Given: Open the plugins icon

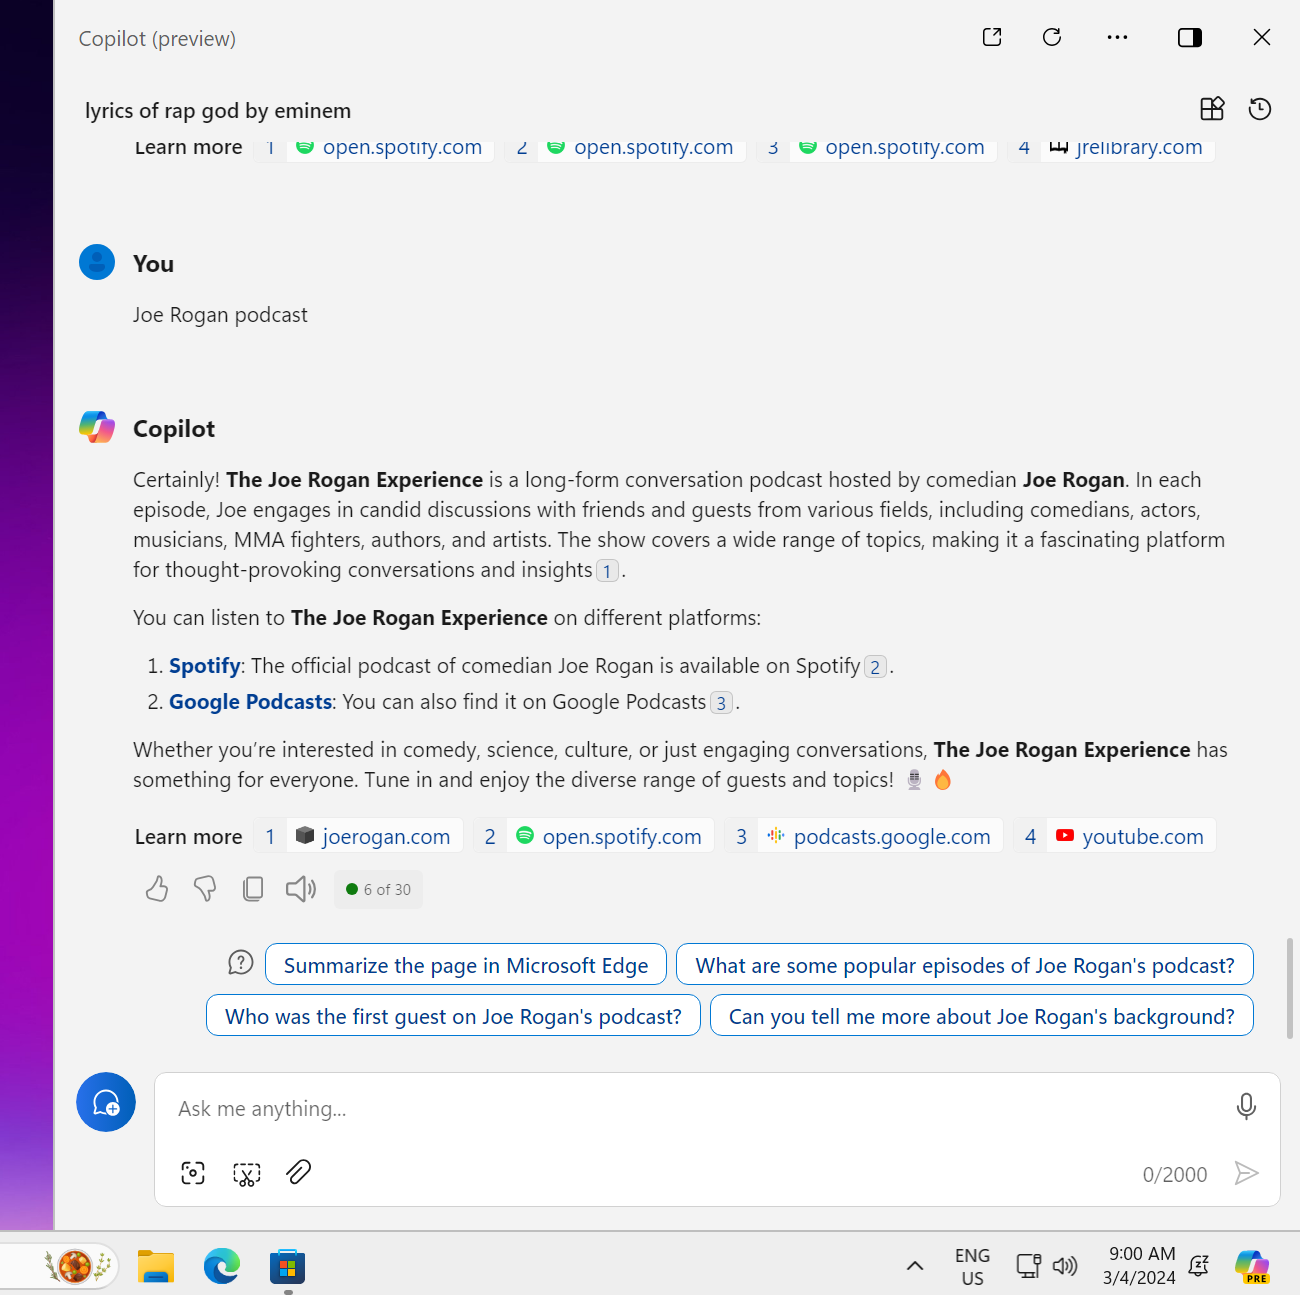Looking at the screenshot, I should click(x=1212, y=109).
